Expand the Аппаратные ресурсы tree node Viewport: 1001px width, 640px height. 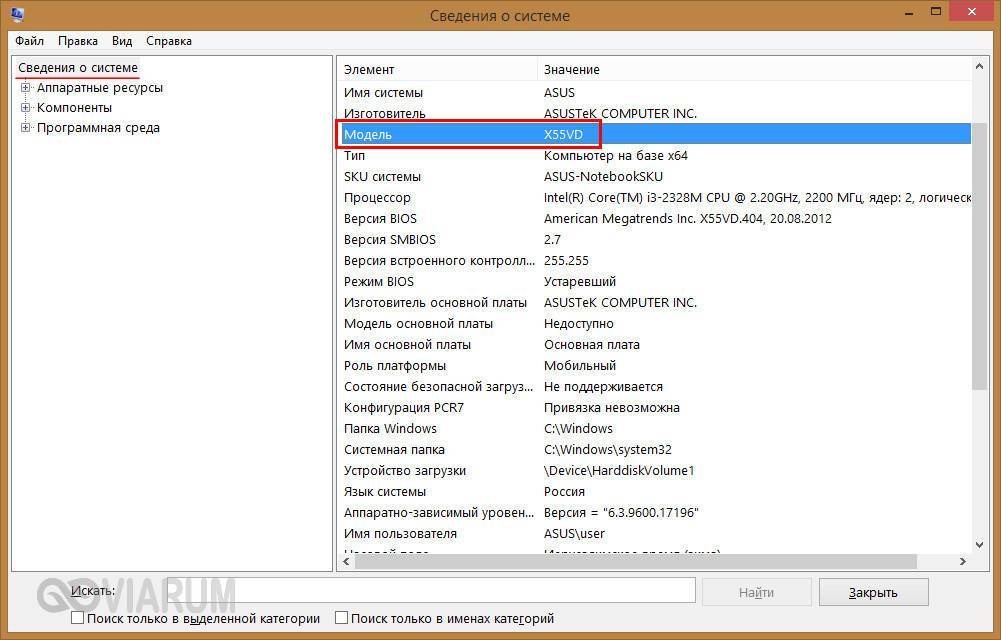click(26, 88)
